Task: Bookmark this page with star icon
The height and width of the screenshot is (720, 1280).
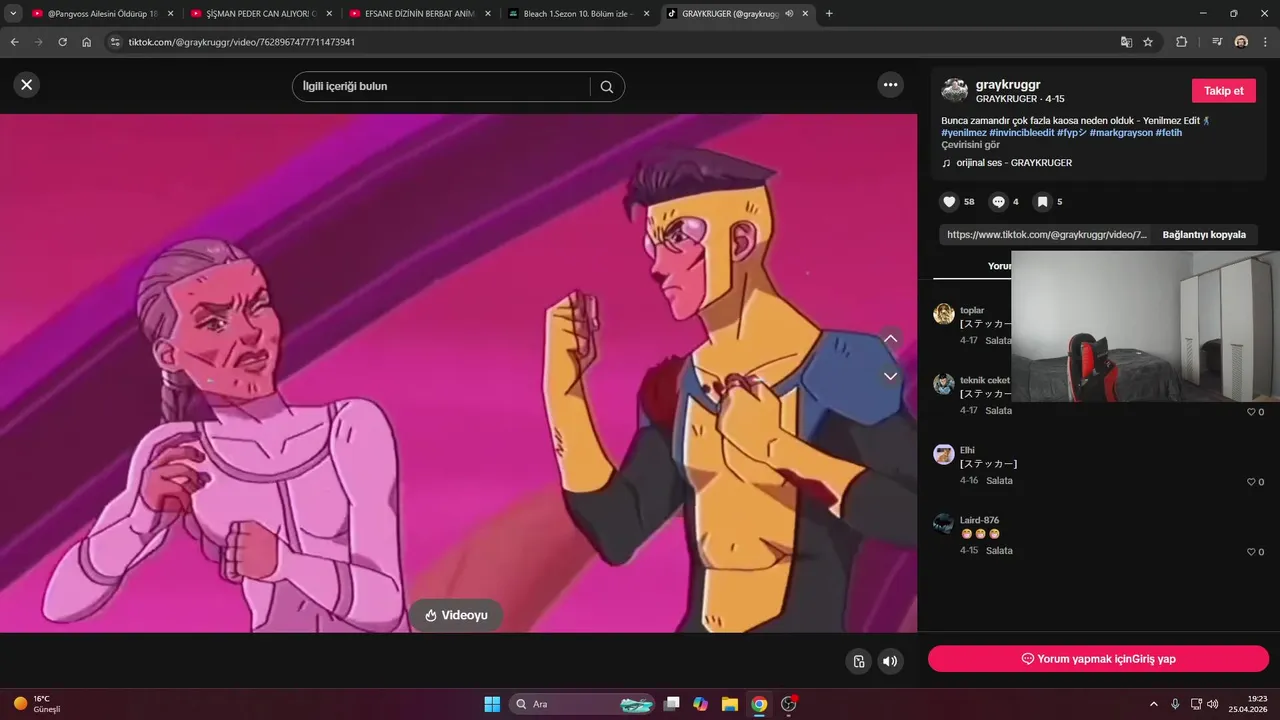Action: point(1148,42)
